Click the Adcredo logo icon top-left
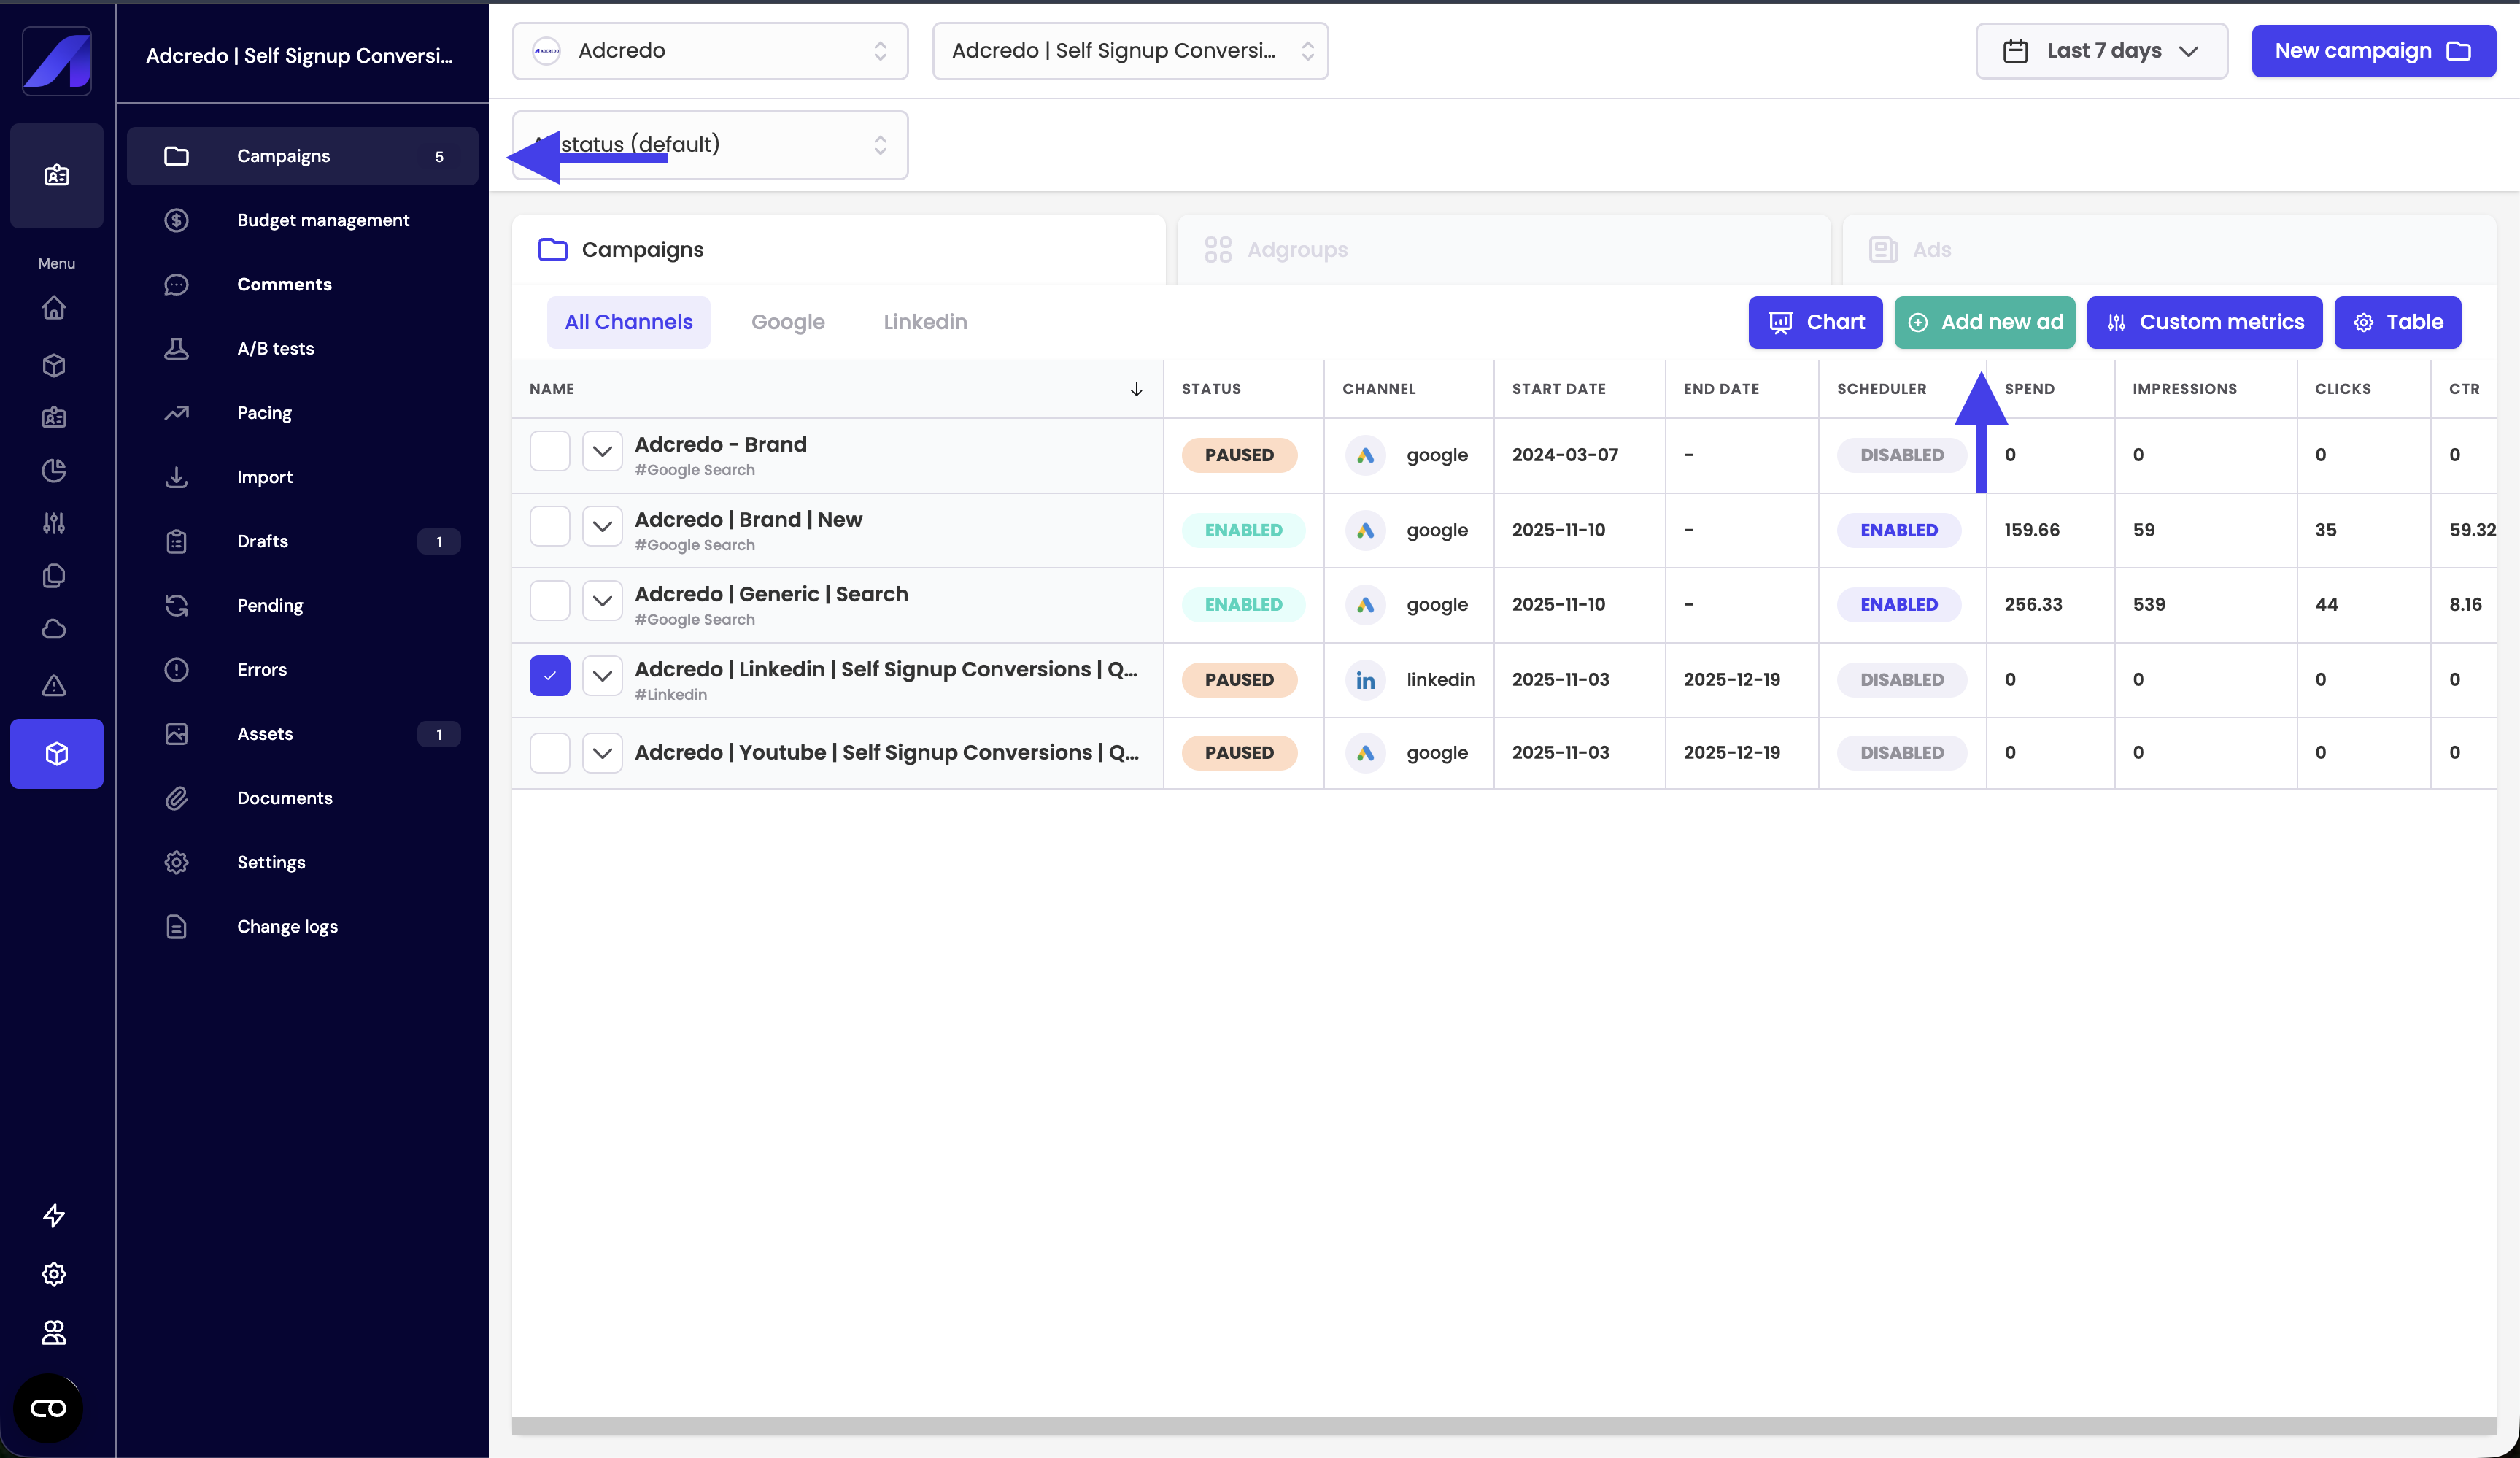 57,61
